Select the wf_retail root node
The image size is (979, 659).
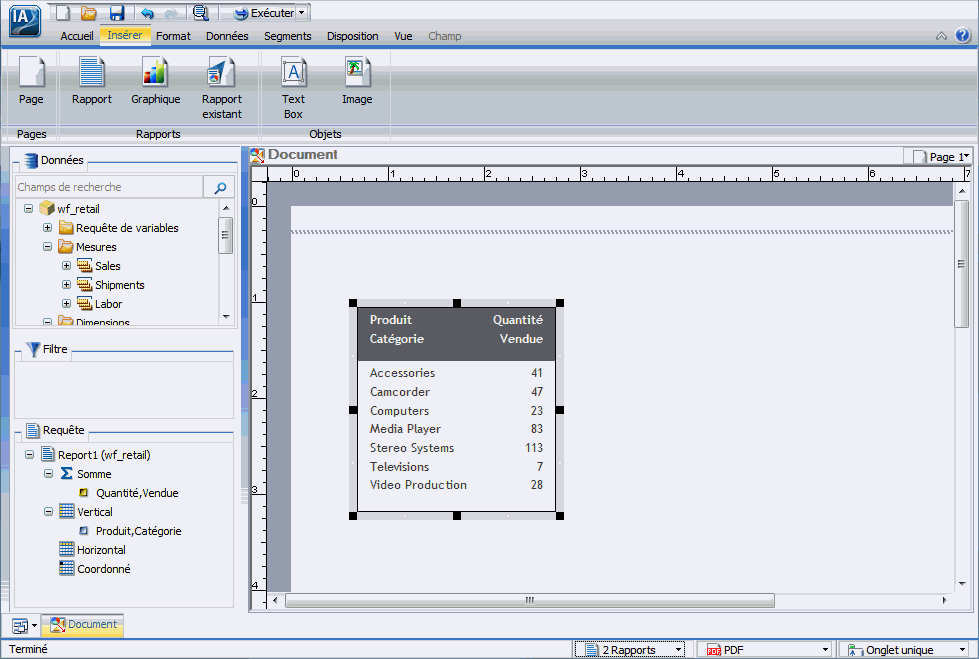[x=78, y=209]
